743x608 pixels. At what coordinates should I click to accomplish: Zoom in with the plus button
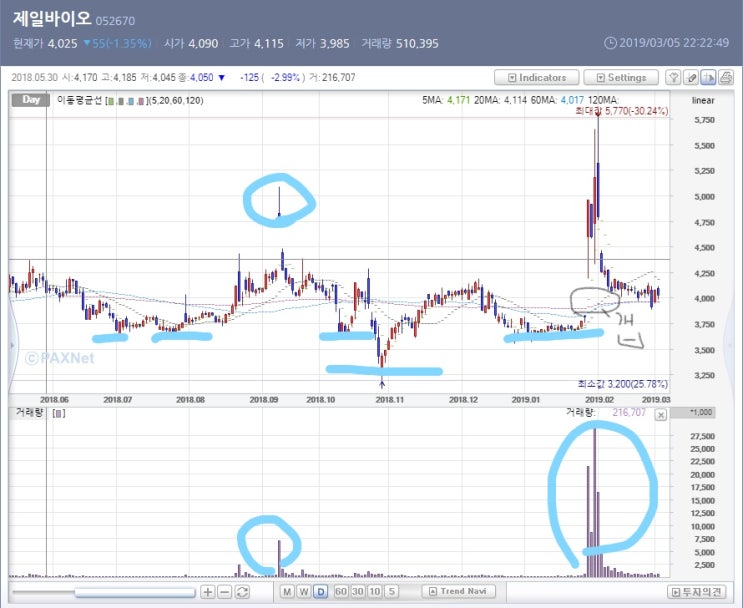208,591
